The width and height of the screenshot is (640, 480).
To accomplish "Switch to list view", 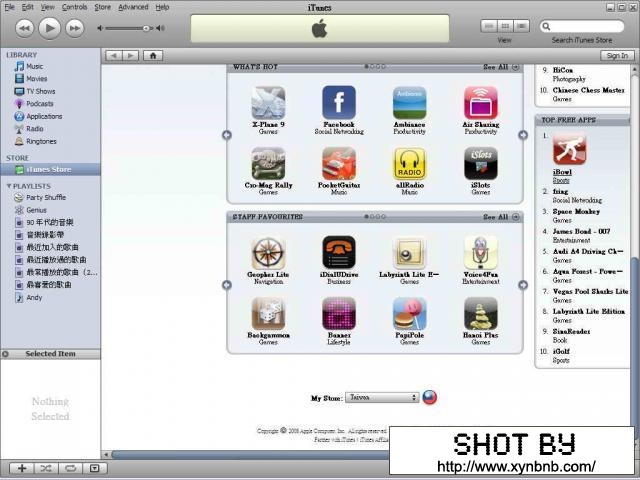I will 489,26.
